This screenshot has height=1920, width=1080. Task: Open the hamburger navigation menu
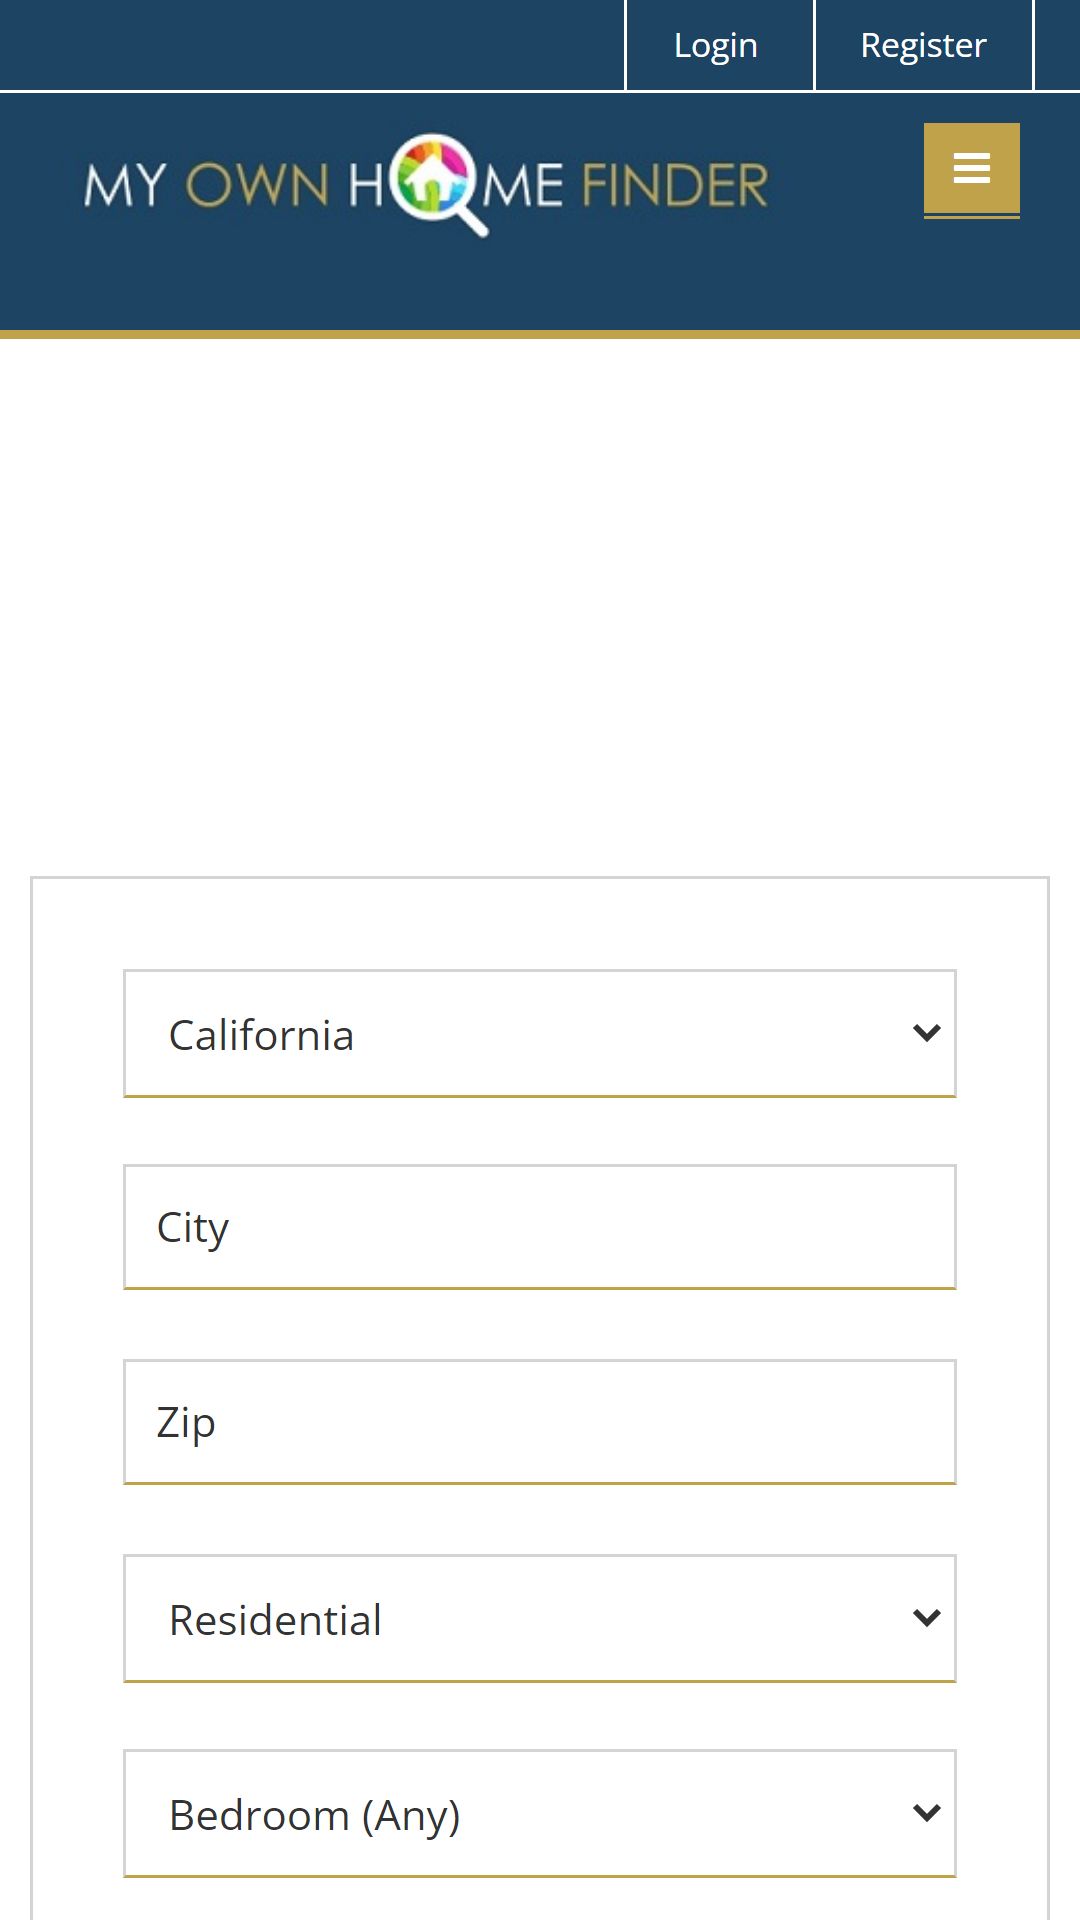click(x=971, y=169)
